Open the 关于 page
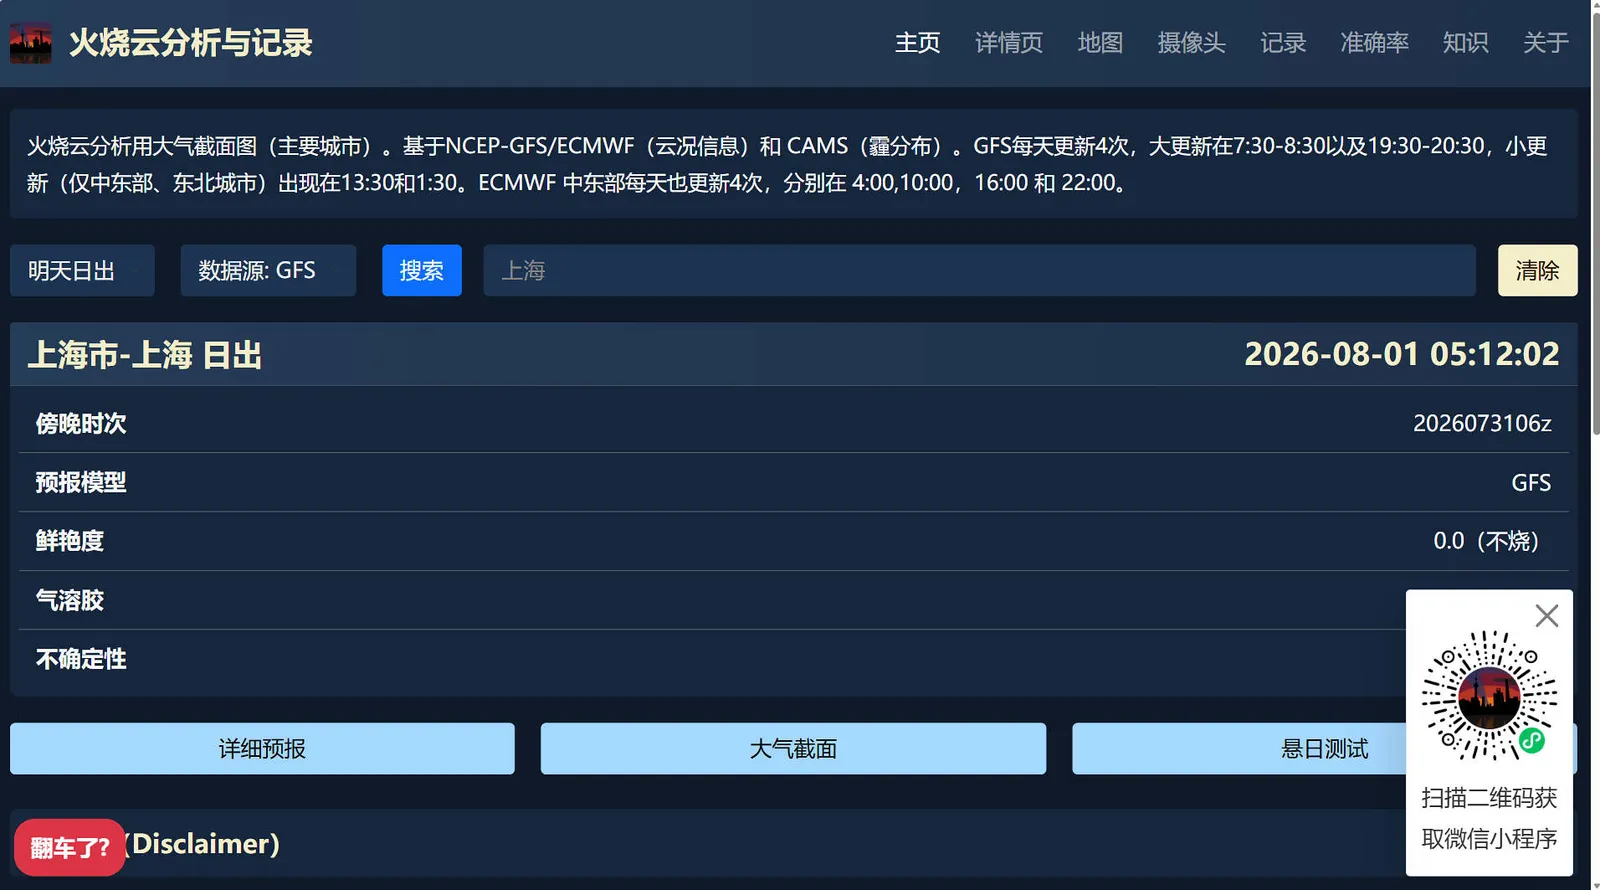Screen dimensions: 1600x890 pyautogui.click(x=1545, y=43)
